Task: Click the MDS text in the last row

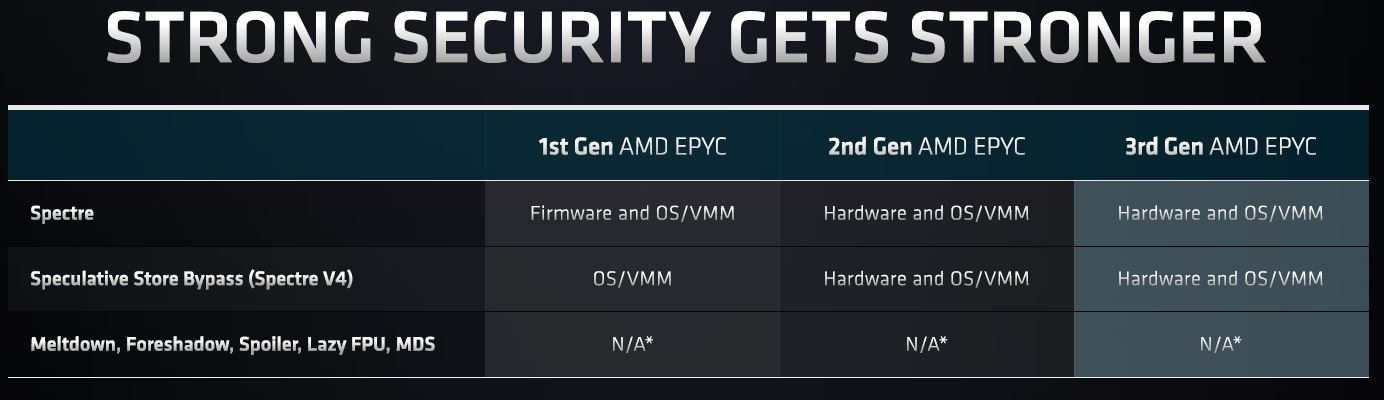Action: [x=415, y=344]
